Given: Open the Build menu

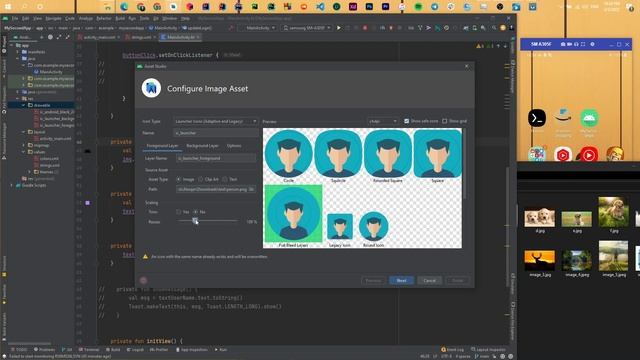Looking at the screenshot, I should pyautogui.click(x=120, y=18).
